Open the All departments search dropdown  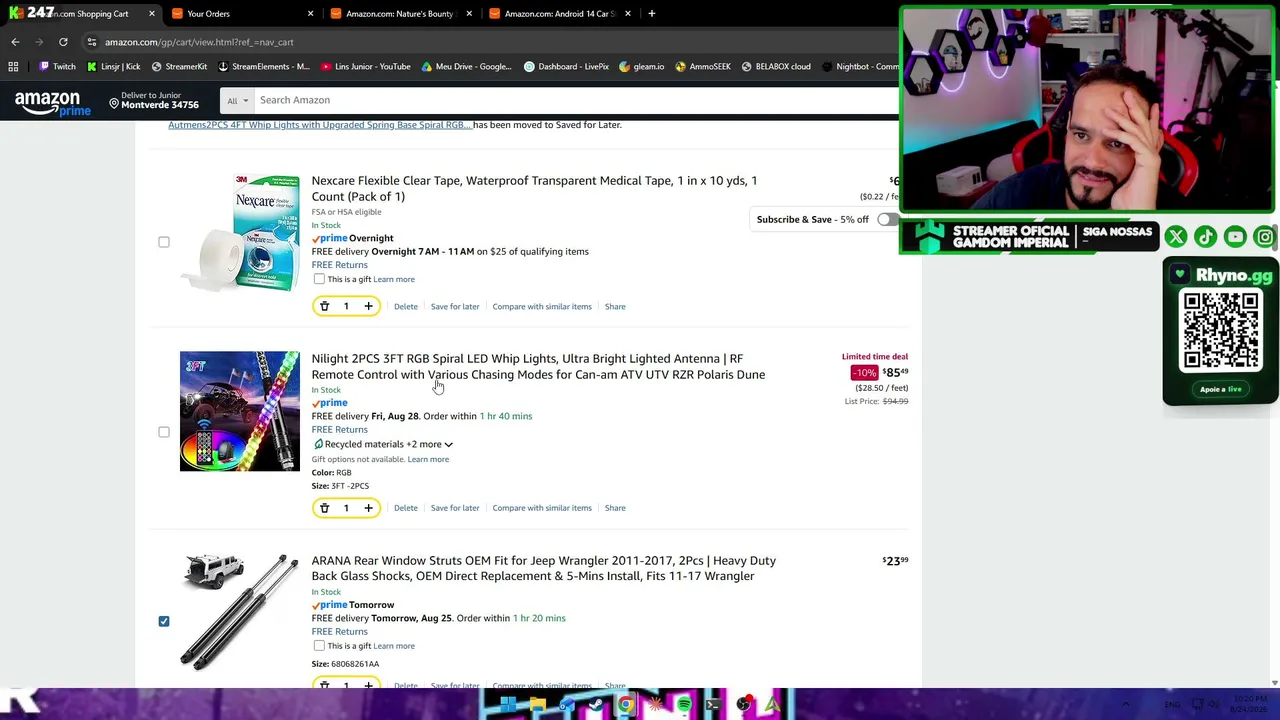[x=237, y=100]
